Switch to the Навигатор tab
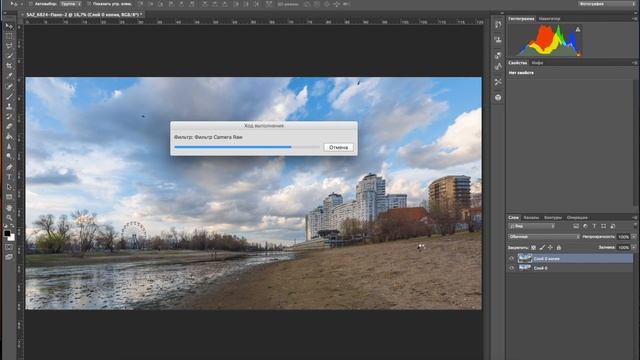Viewport: 640px width, 360px height. click(x=549, y=19)
